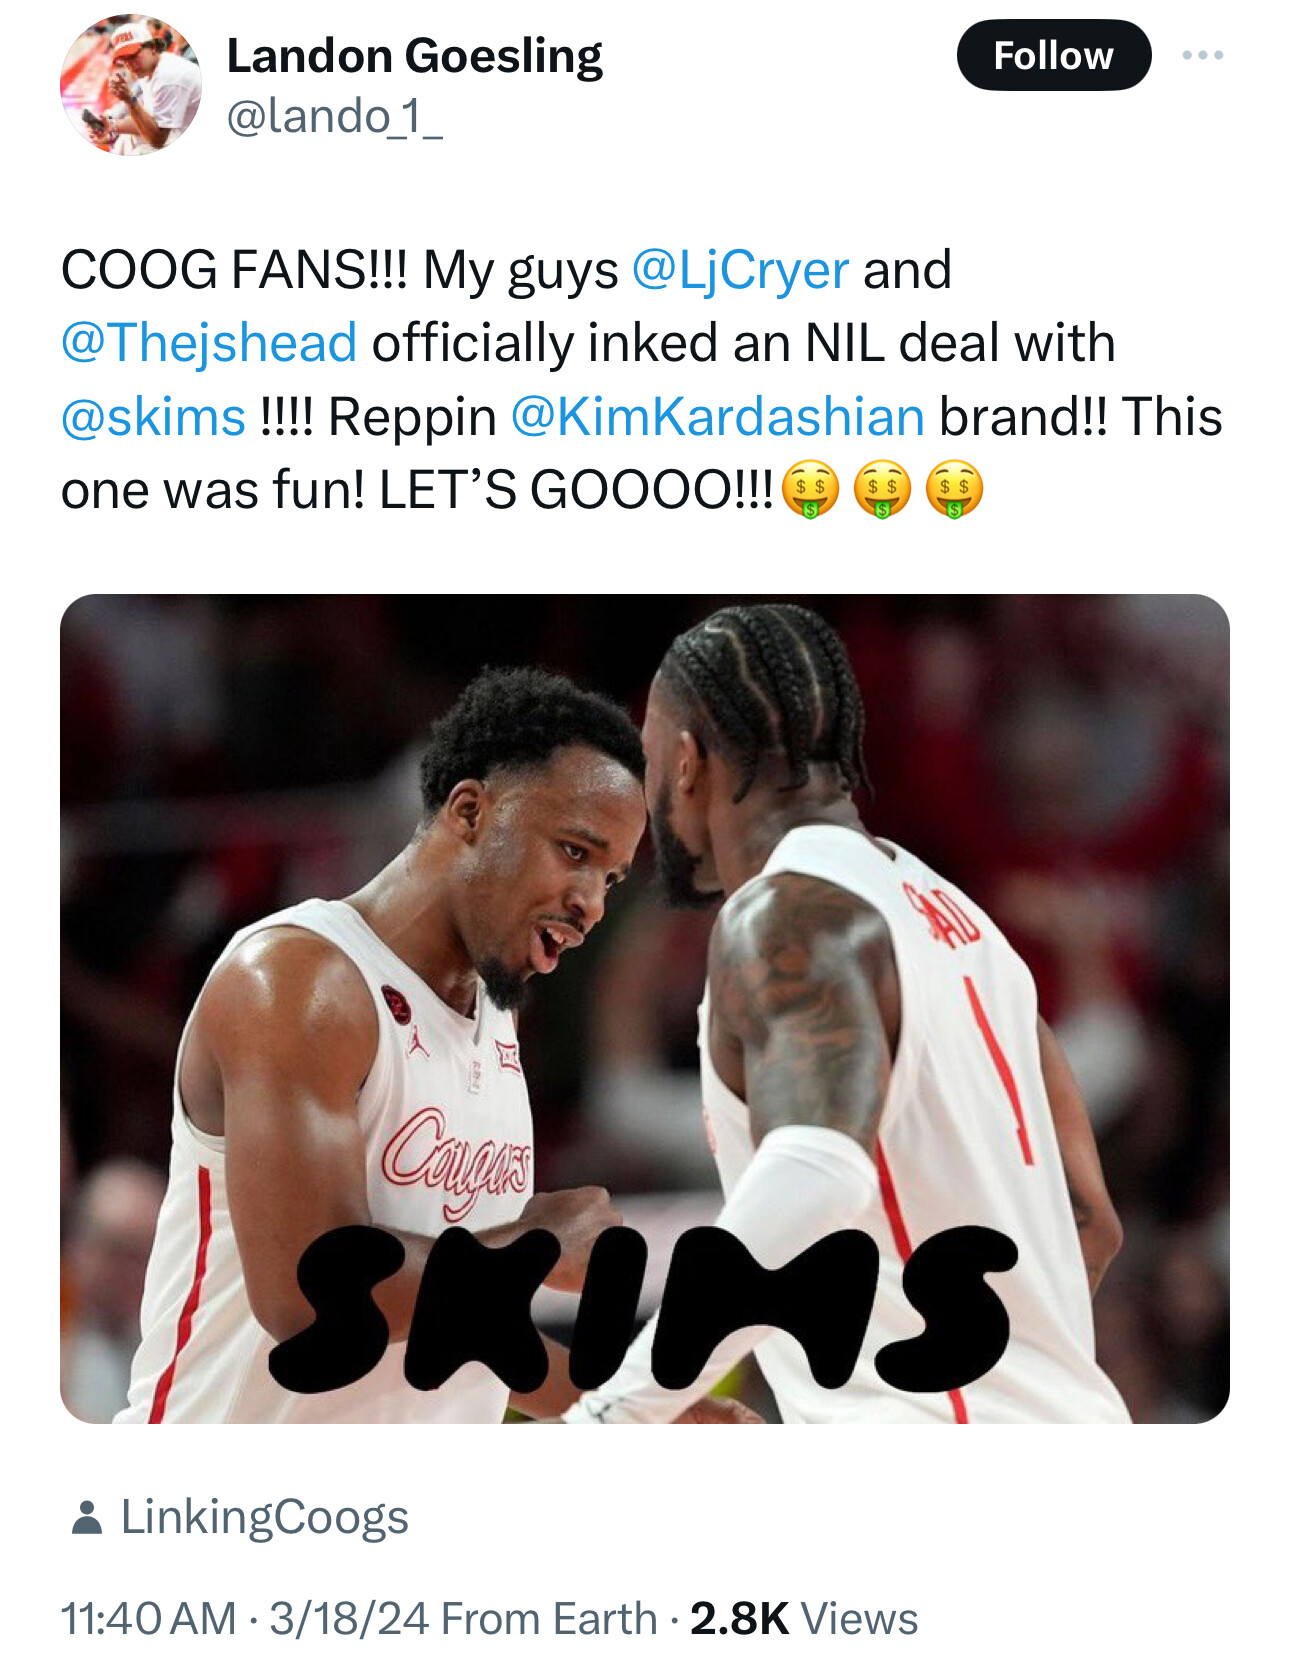This screenshot has height=1668, width=1290.
Task: Click the @lando_1_ username handle
Action: pos(334,117)
